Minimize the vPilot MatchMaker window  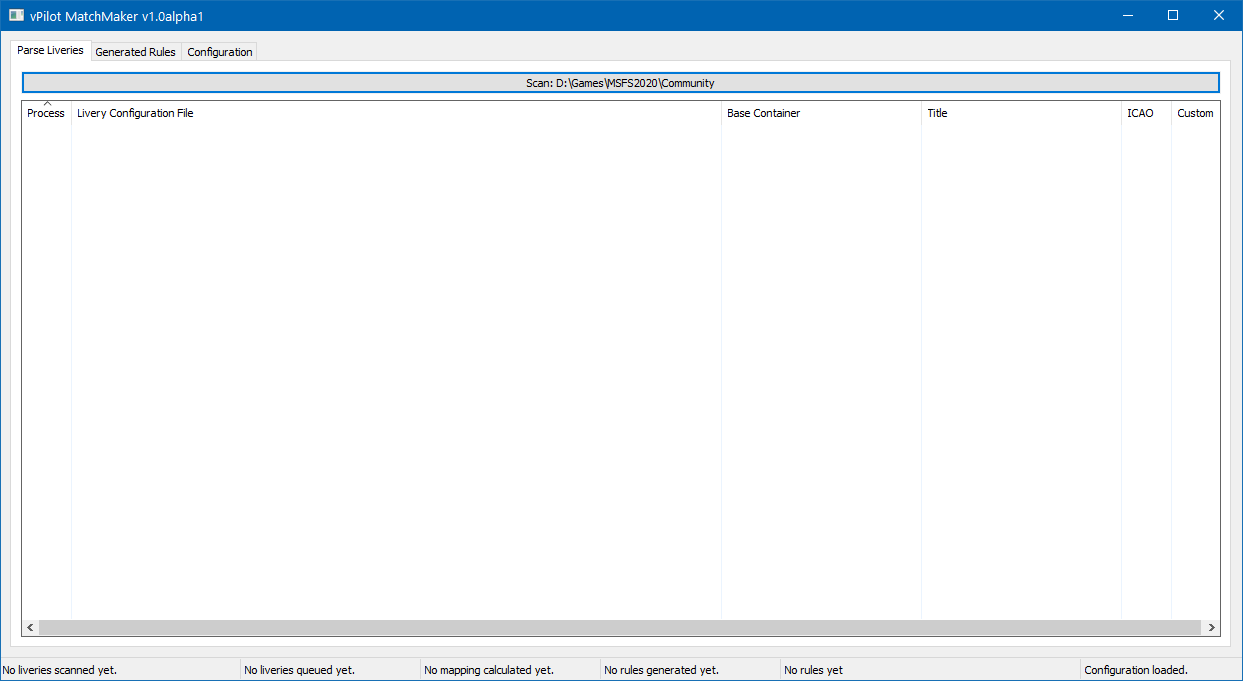(1127, 16)
